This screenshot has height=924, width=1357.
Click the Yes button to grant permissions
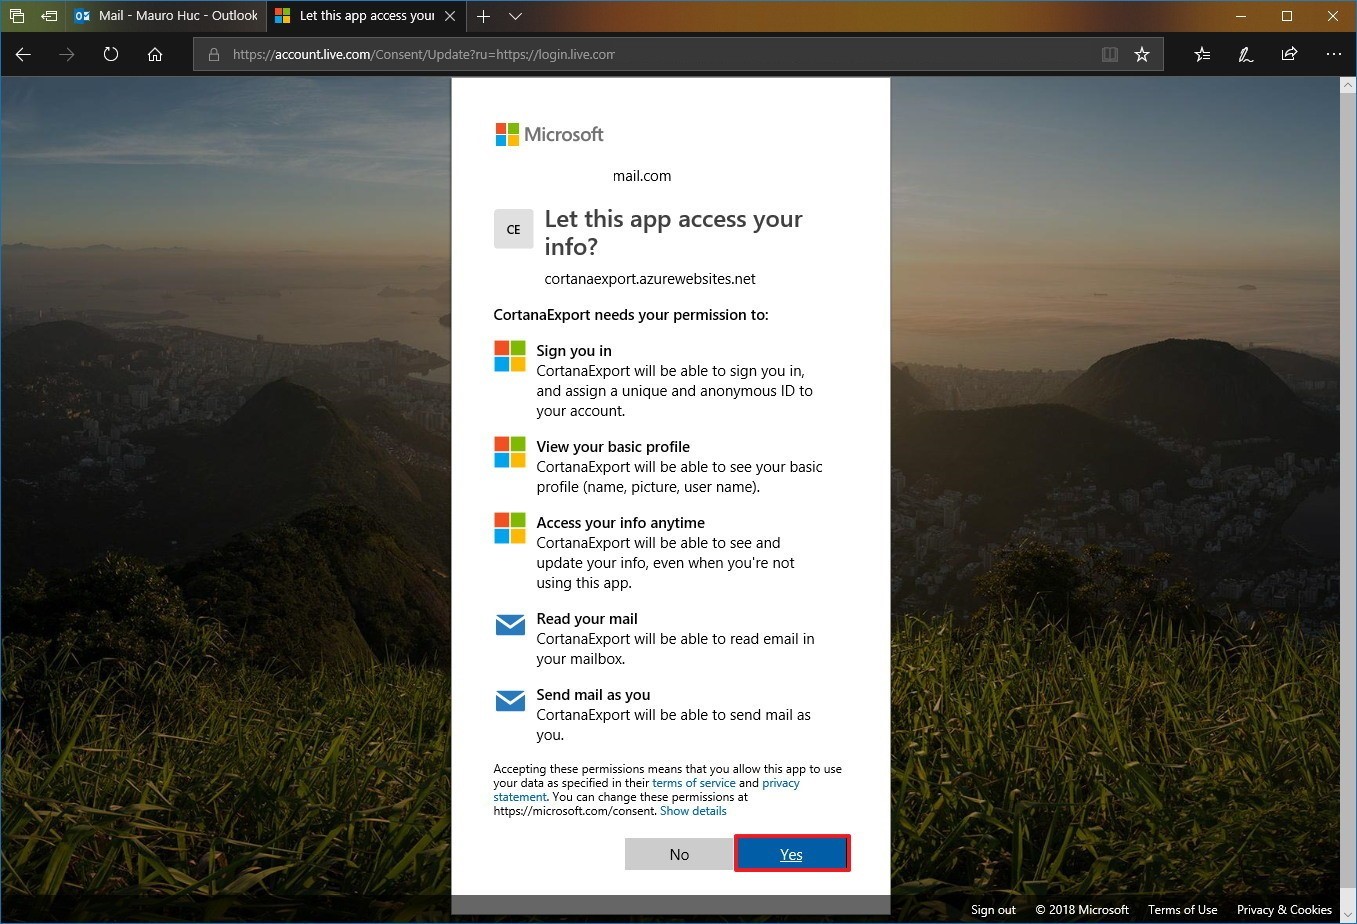792,854
